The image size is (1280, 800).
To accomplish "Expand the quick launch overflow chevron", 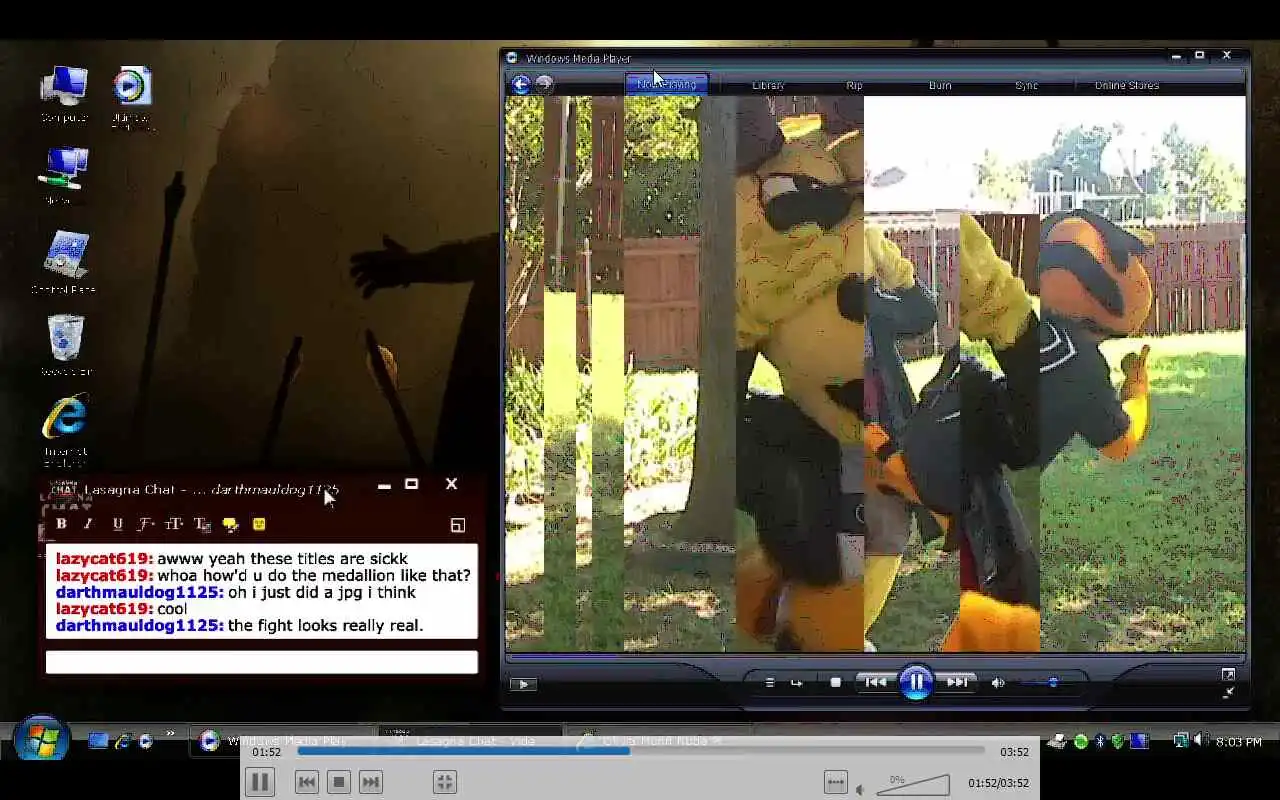I will point(171,734).
